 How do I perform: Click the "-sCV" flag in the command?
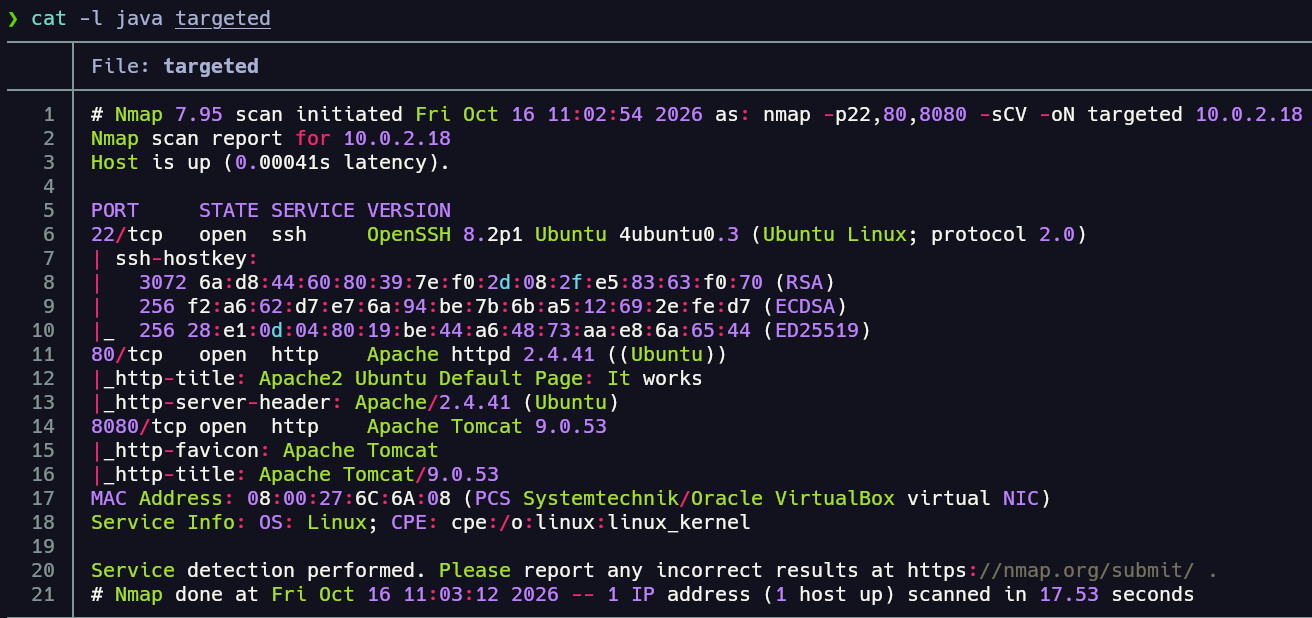coord(1003,114)
